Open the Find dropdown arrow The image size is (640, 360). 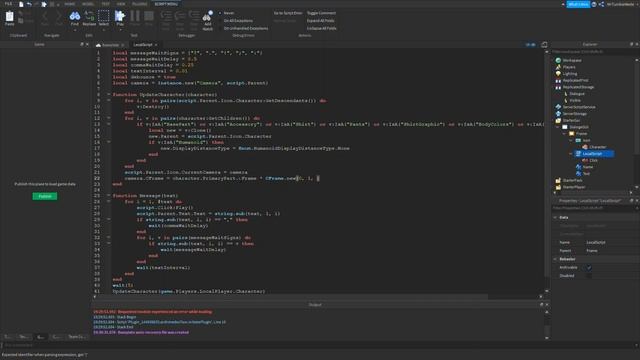point(75,30)
